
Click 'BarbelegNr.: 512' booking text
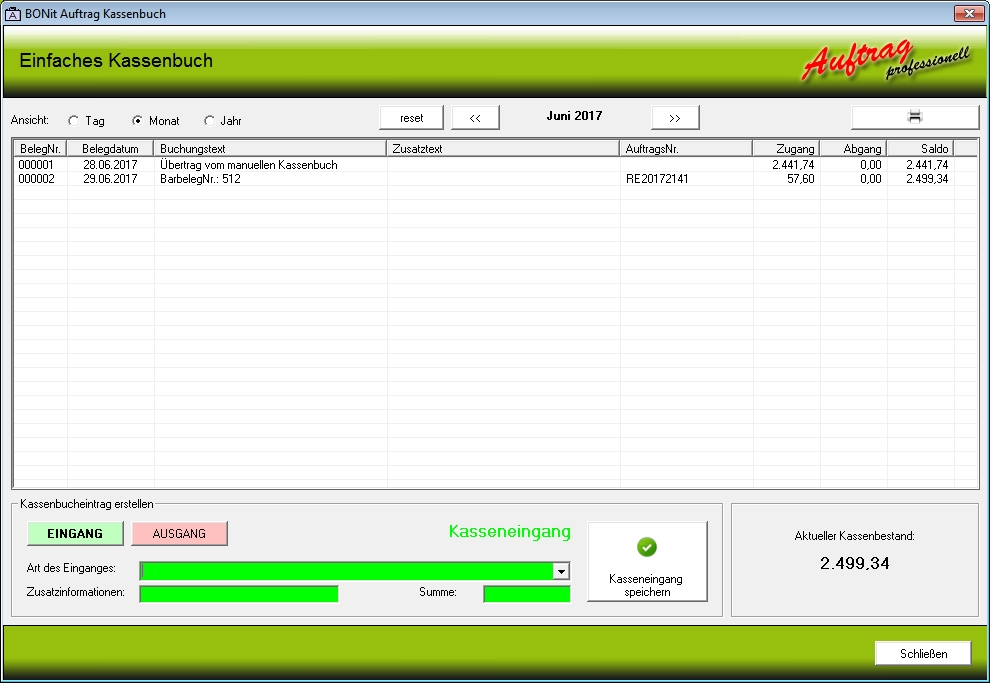(200, 179)
